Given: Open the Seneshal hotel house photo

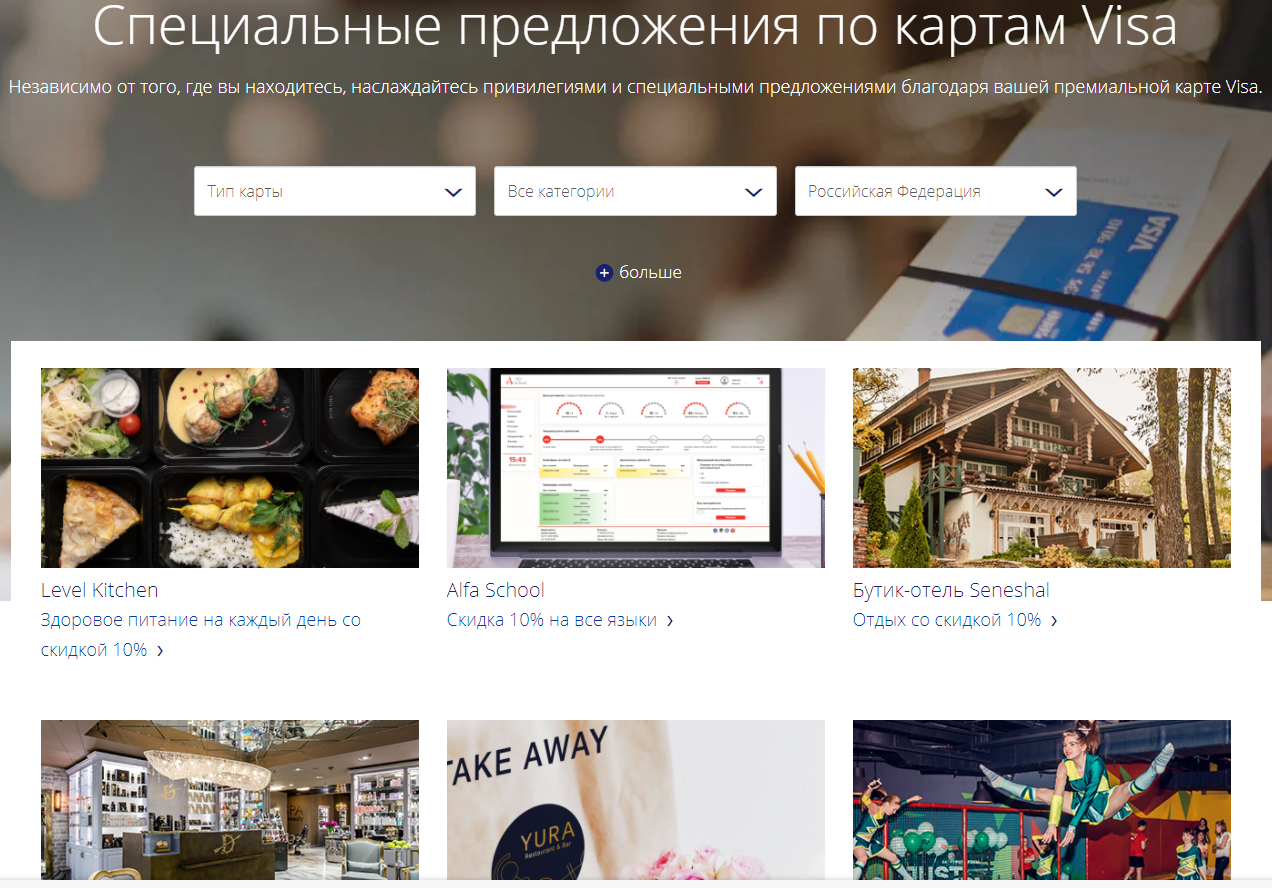Looking at the screenshot, I should [x=1042, y=468].
